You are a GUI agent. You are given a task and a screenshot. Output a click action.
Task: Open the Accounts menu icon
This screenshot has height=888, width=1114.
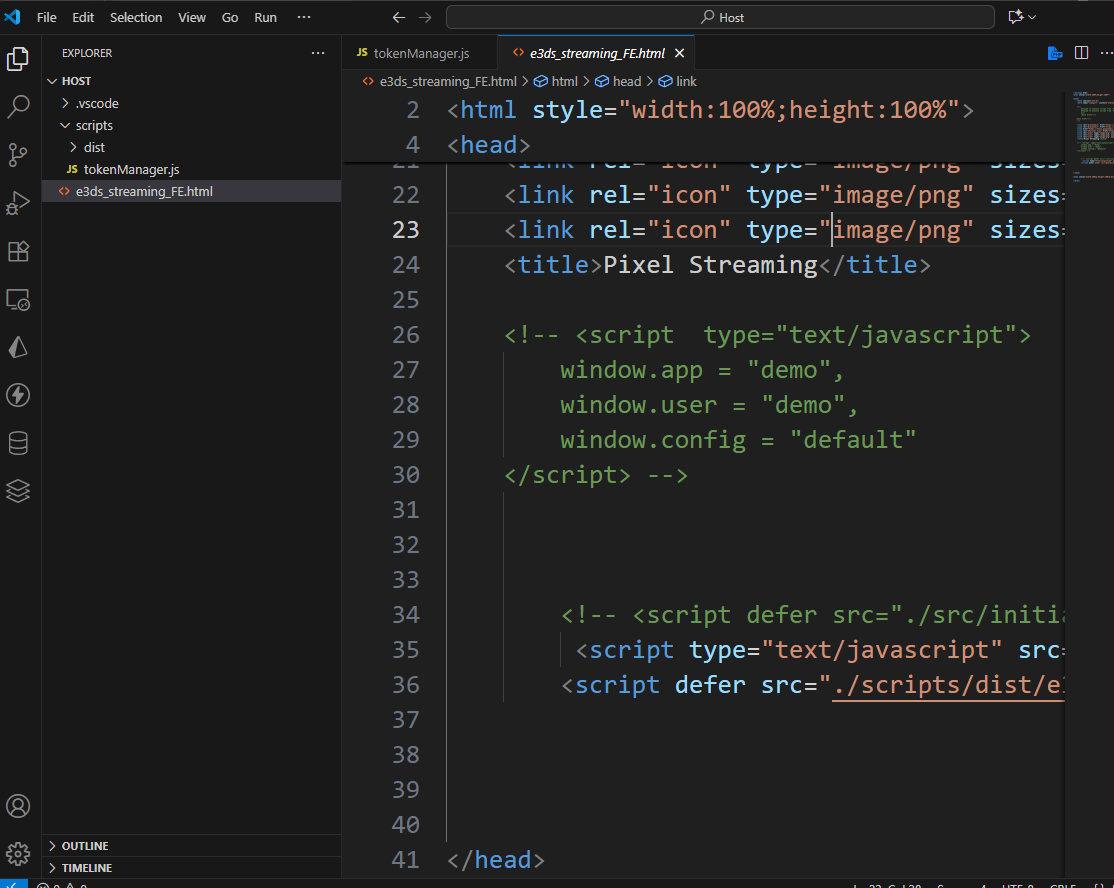pos(18,806)
